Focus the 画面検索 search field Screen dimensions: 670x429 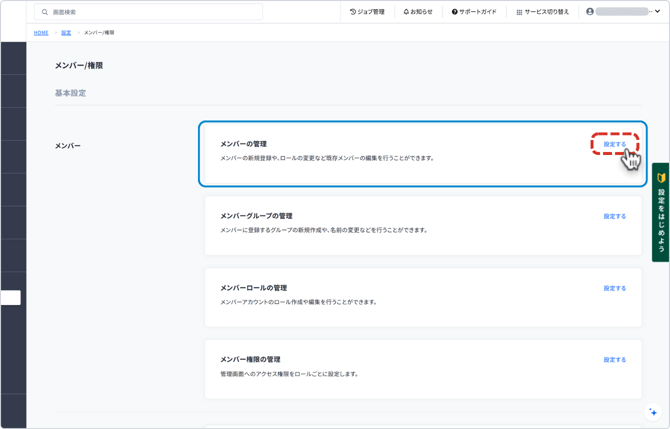[150, 12]
